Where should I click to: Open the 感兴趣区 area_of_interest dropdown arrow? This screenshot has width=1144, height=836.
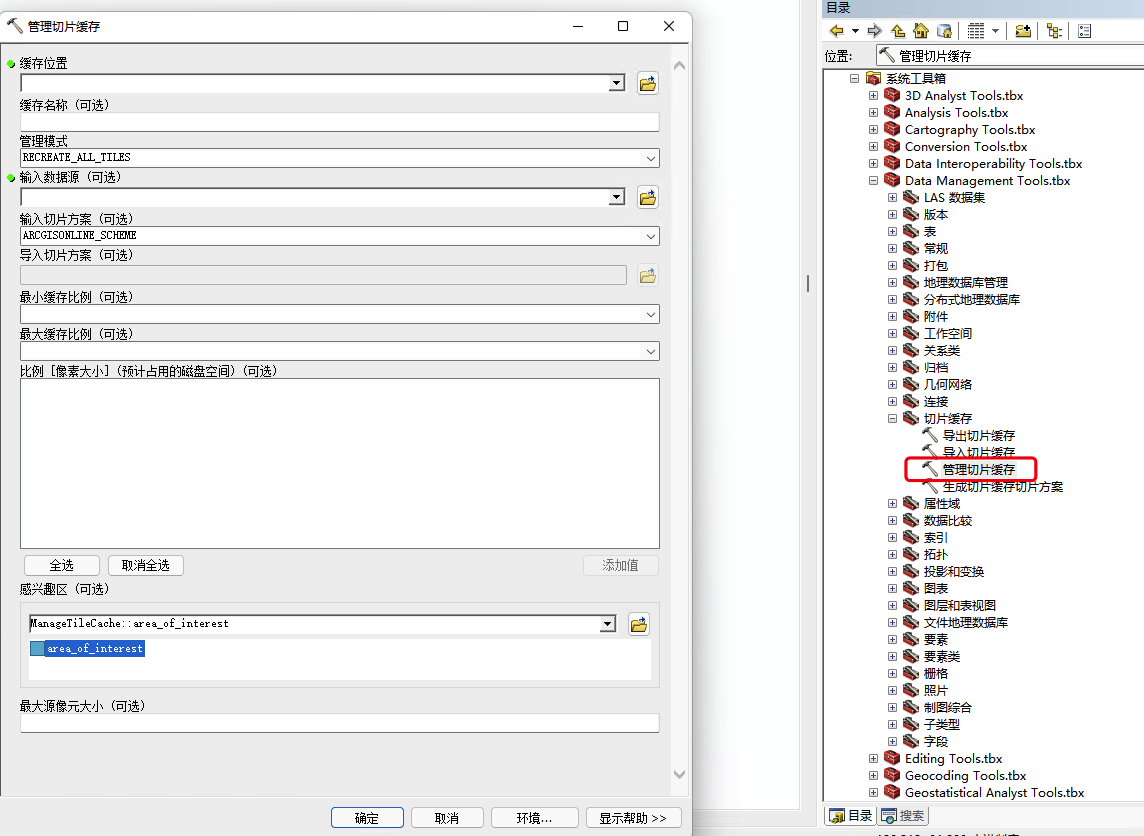point(608,624)
